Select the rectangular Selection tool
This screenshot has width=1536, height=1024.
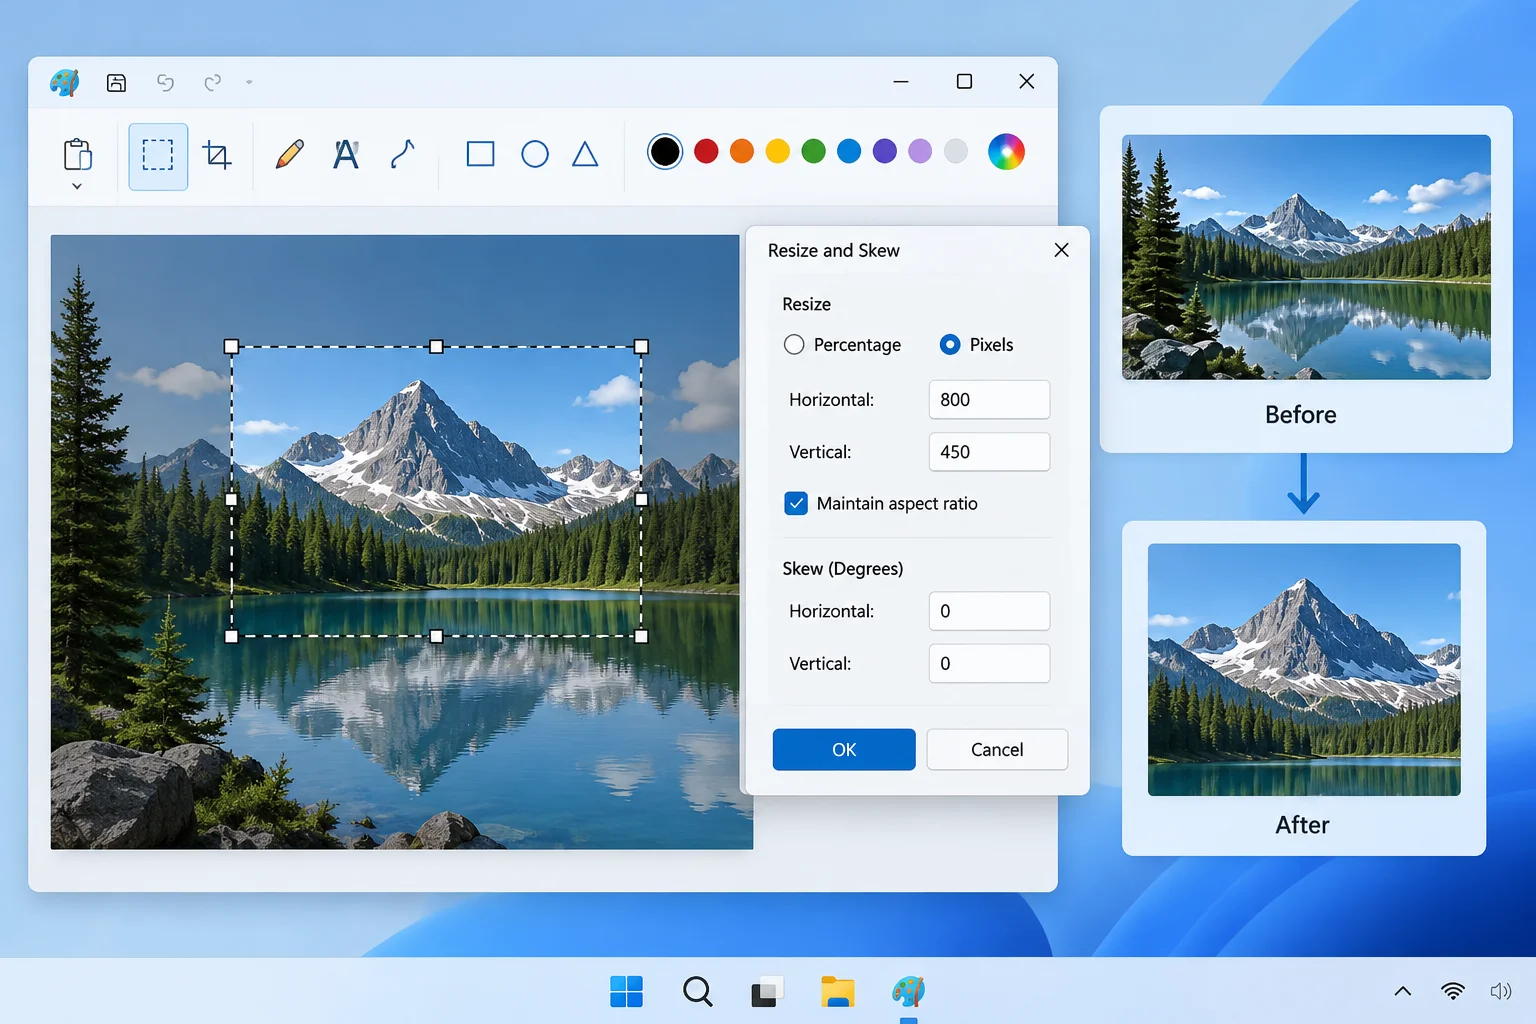point(158,155)
